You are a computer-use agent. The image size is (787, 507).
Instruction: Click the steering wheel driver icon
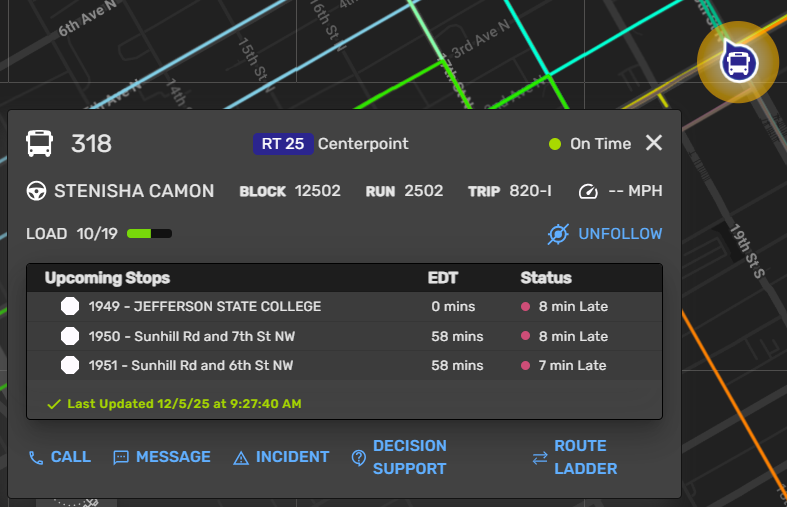37,191
